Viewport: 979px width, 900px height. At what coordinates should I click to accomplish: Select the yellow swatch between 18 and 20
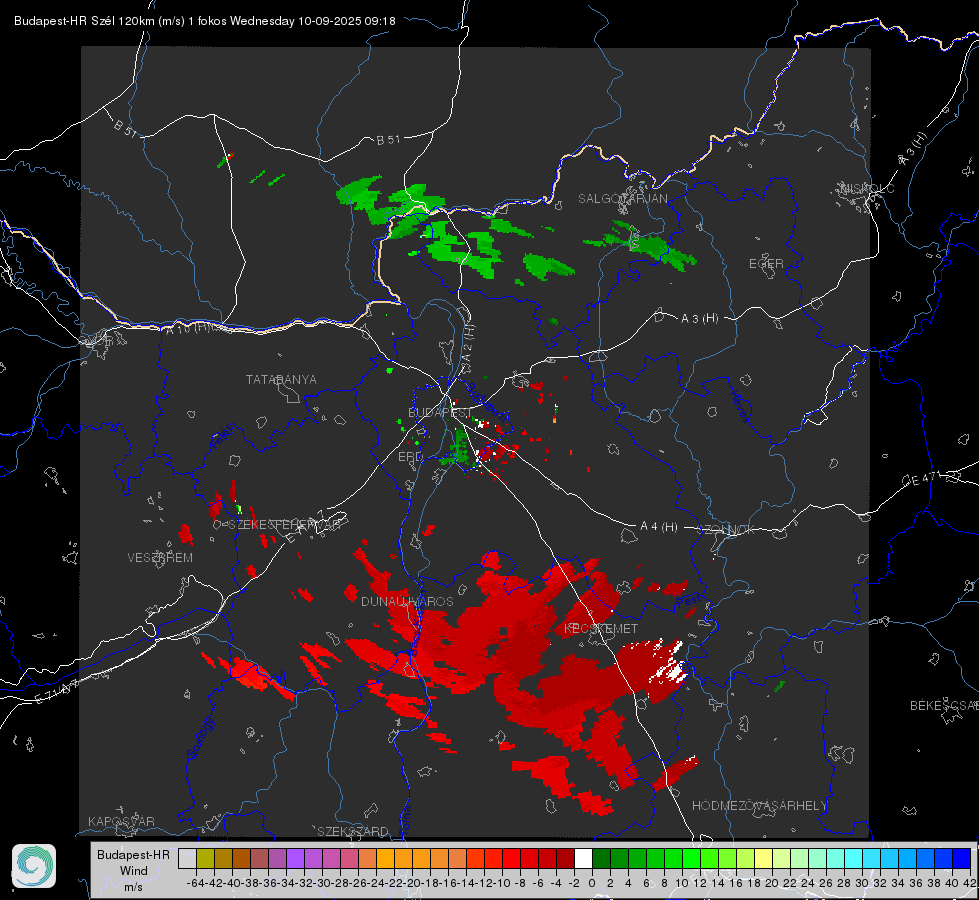click(x=764, y=859)
